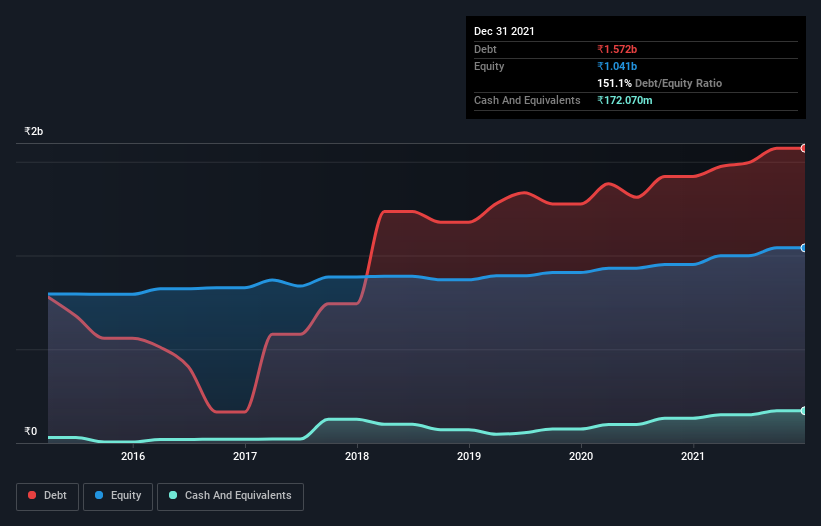Screen dimensions: 821x526
Task: Toggle the Debt series legend button
Action: 48,496
